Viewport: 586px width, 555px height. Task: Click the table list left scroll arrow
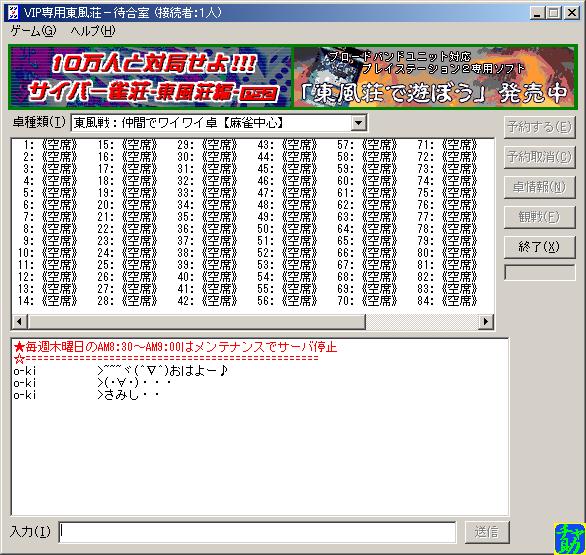coord(20,321)
